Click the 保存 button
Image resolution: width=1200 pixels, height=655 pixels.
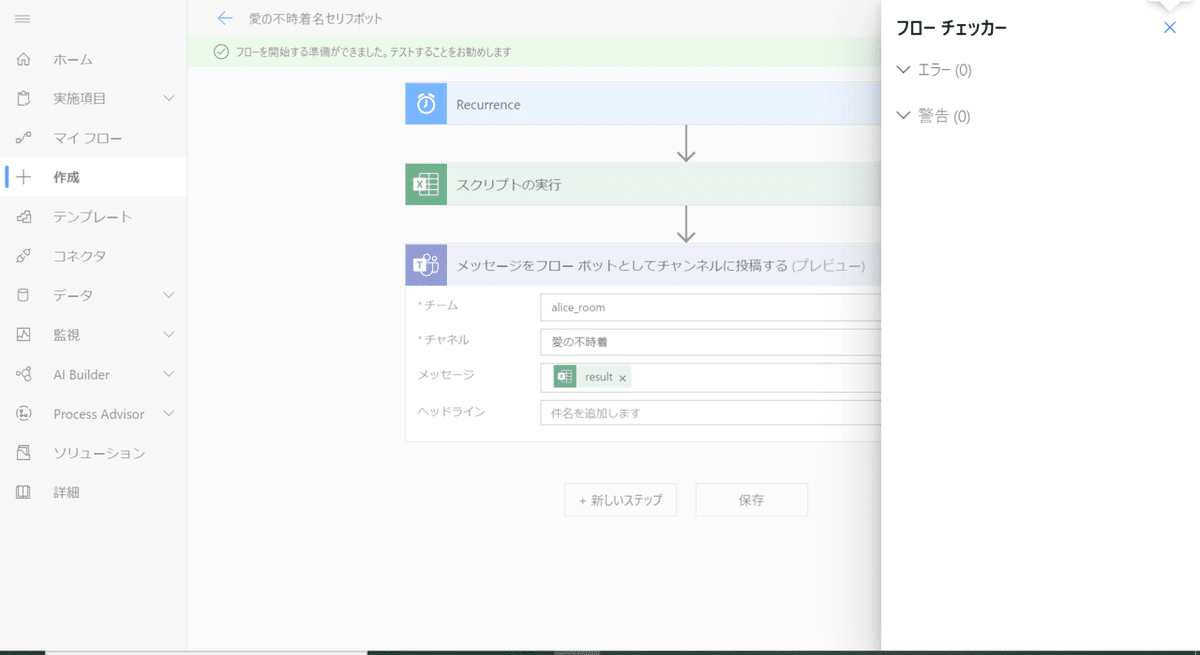coord(751,500)
